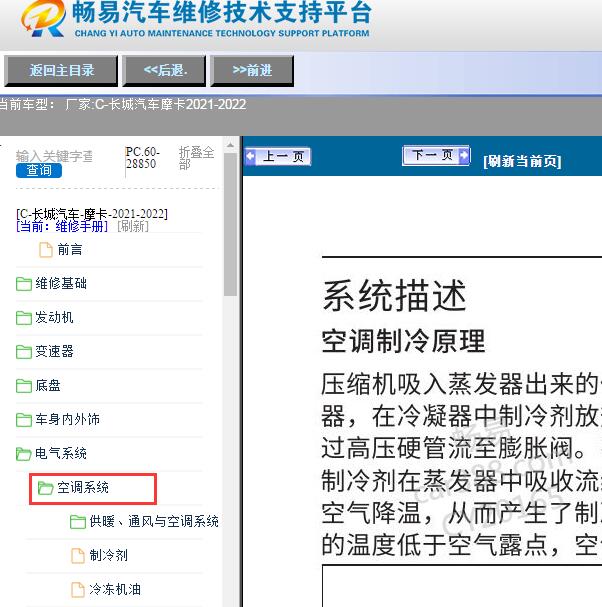Expand the 维修基础 folder icon
The width and height of the screenshot is (602, 607).
[24, 284]
